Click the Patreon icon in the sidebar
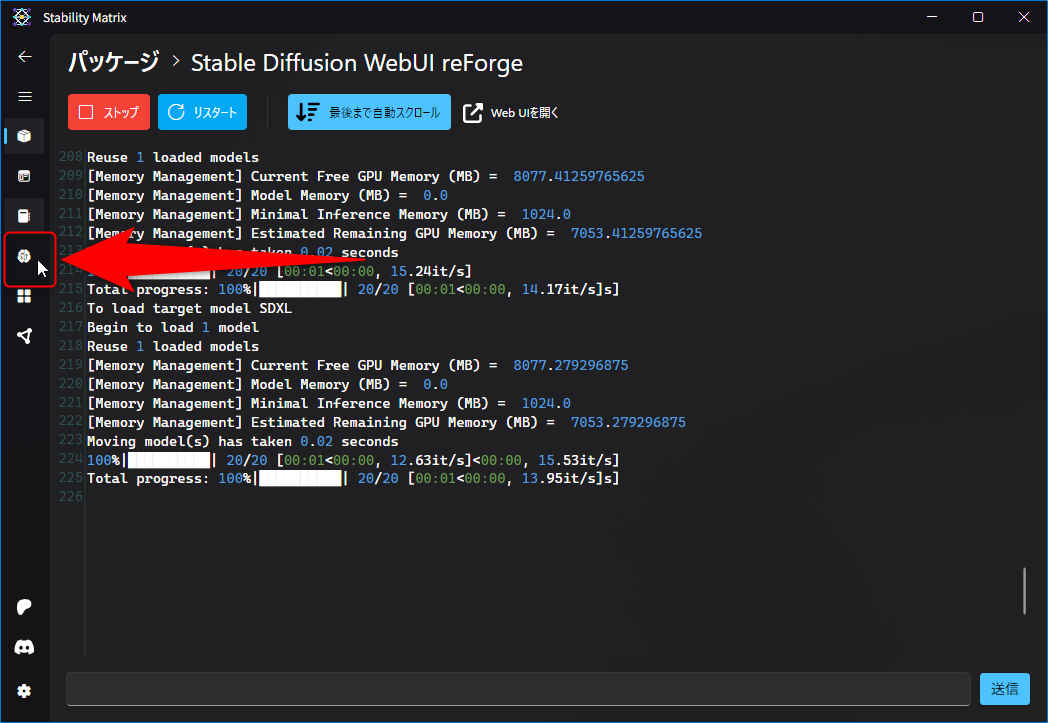The height and width of the screenshot is (723, 1048). 25,607
